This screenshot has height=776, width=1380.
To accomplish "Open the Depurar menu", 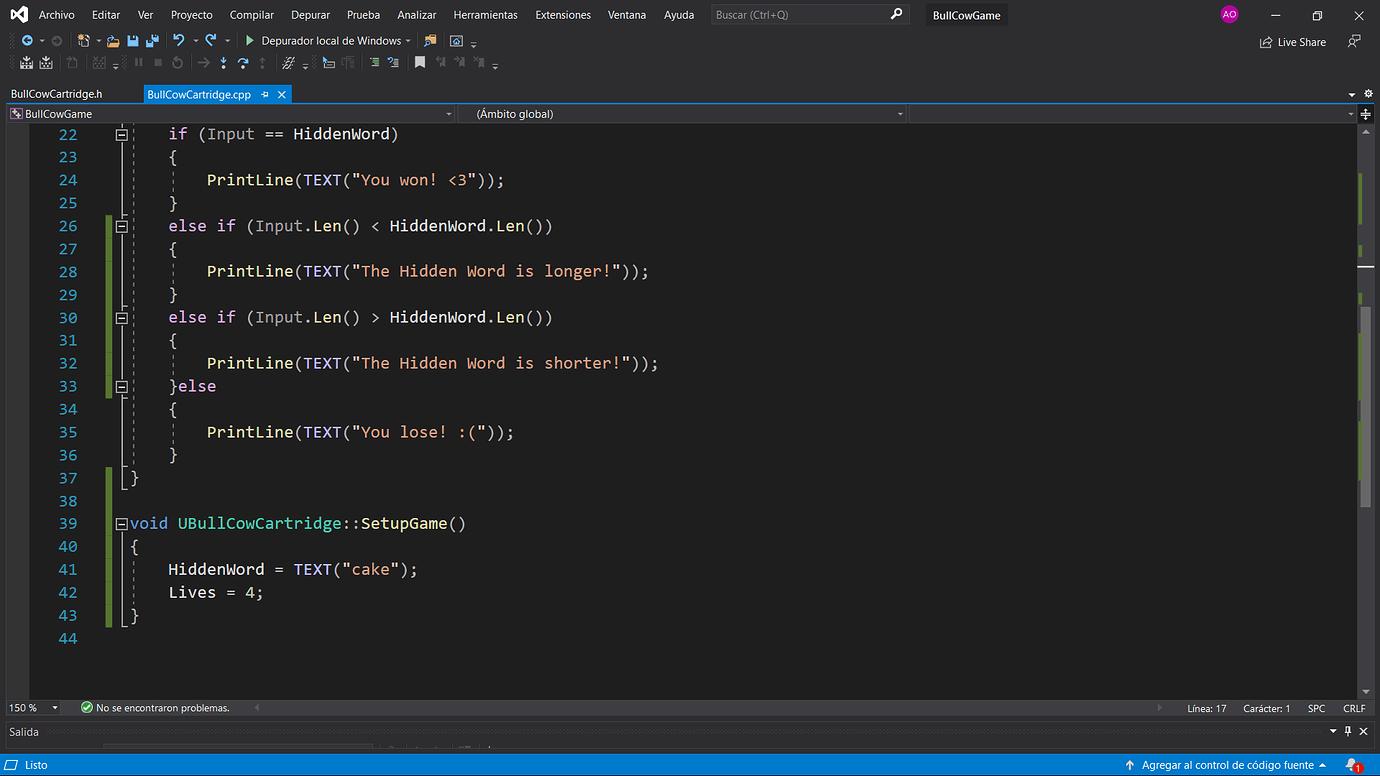I will [310, 15].
